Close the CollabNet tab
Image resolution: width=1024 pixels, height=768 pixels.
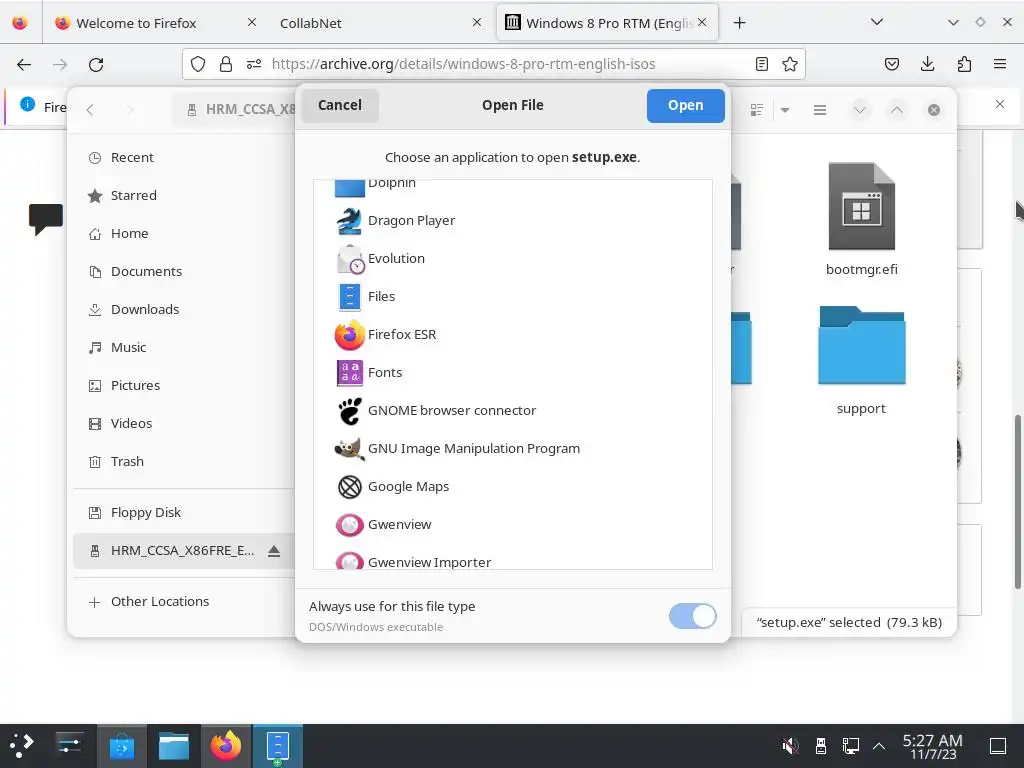tap(477, 22)
